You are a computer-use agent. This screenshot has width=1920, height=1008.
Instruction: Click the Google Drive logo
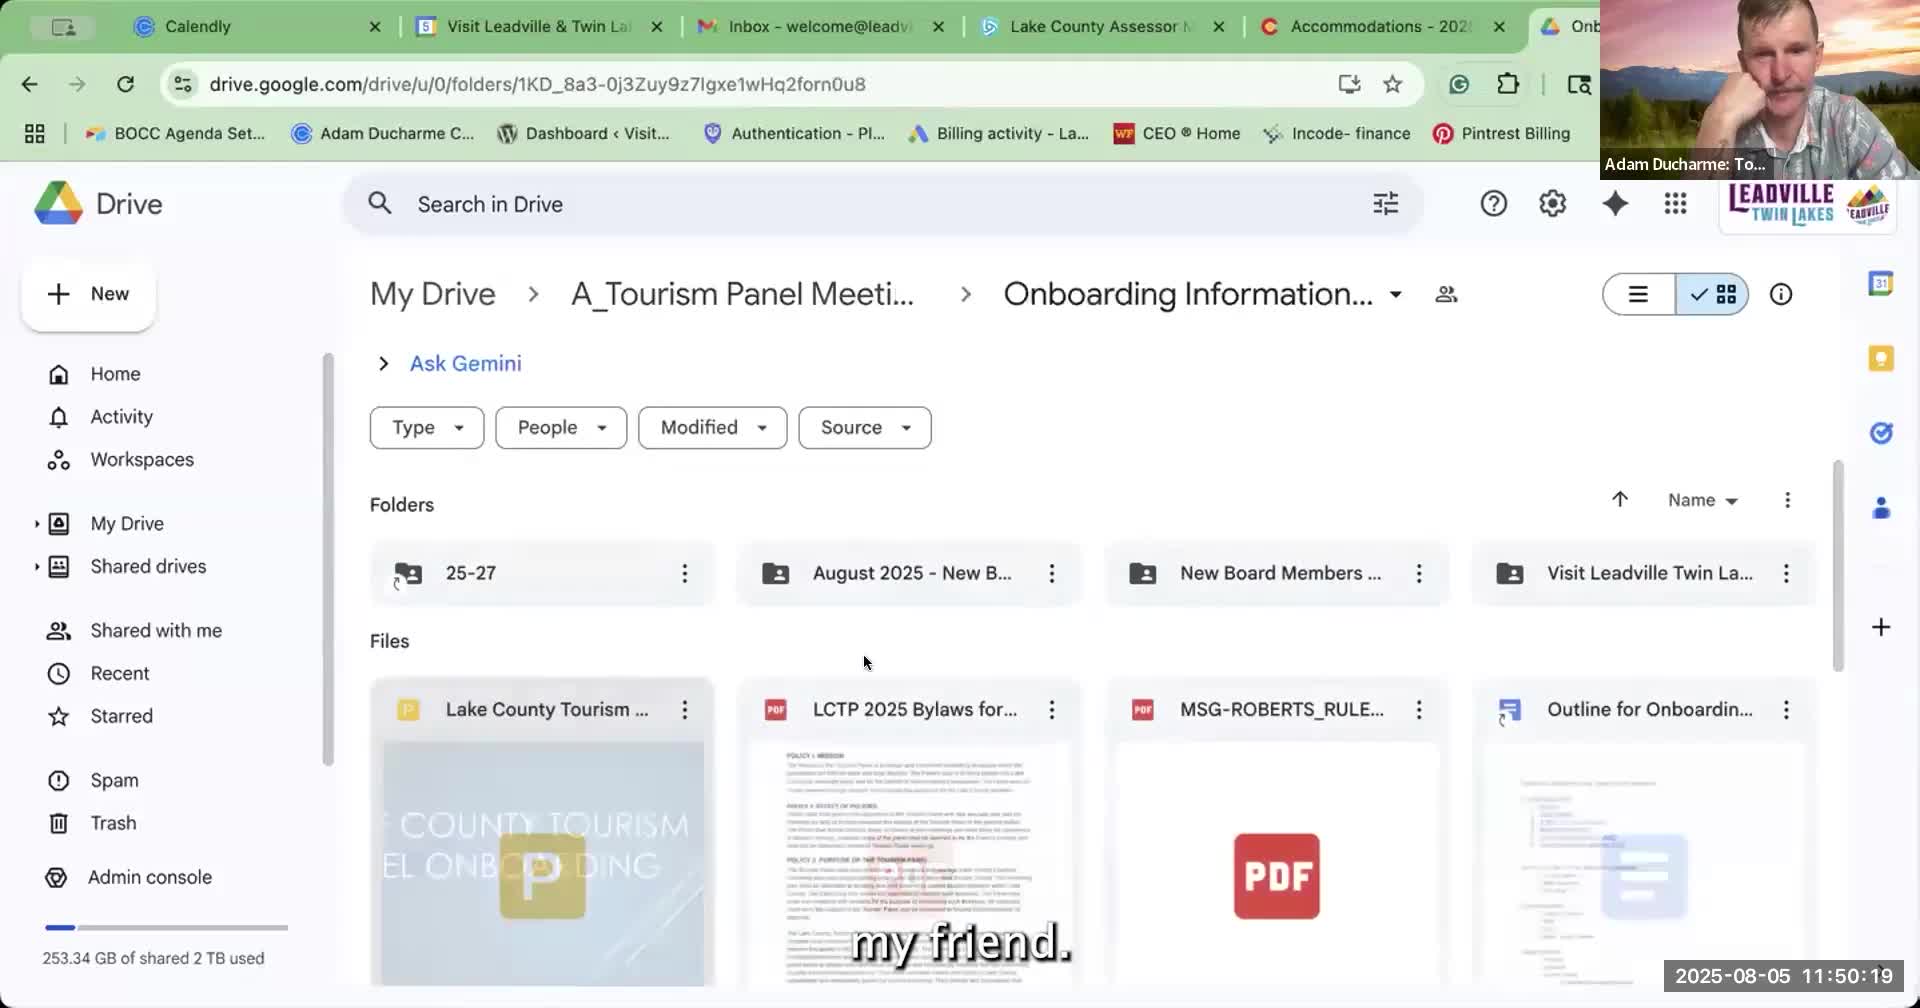(59, 204)
